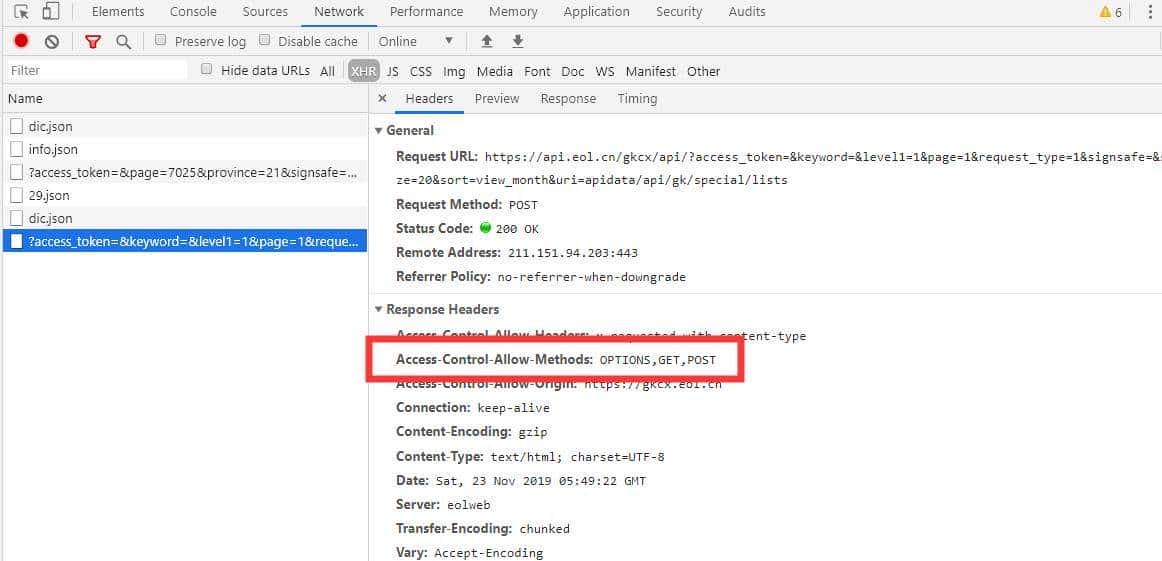Focus the Filter text input
1162x561 pixels.
click(96, 70)
